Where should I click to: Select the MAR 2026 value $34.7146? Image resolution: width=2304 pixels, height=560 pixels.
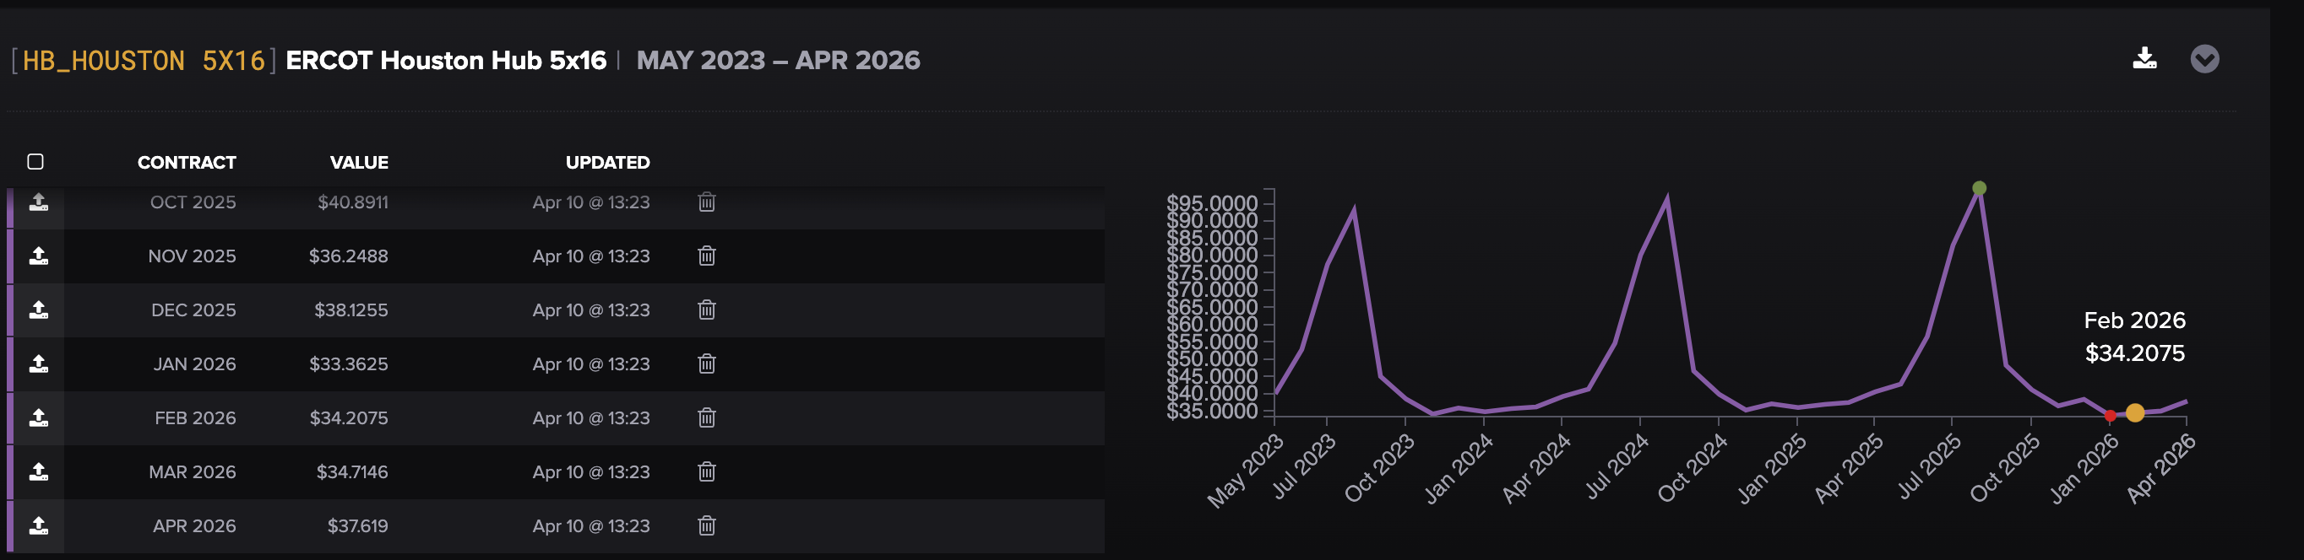(352, 472)
